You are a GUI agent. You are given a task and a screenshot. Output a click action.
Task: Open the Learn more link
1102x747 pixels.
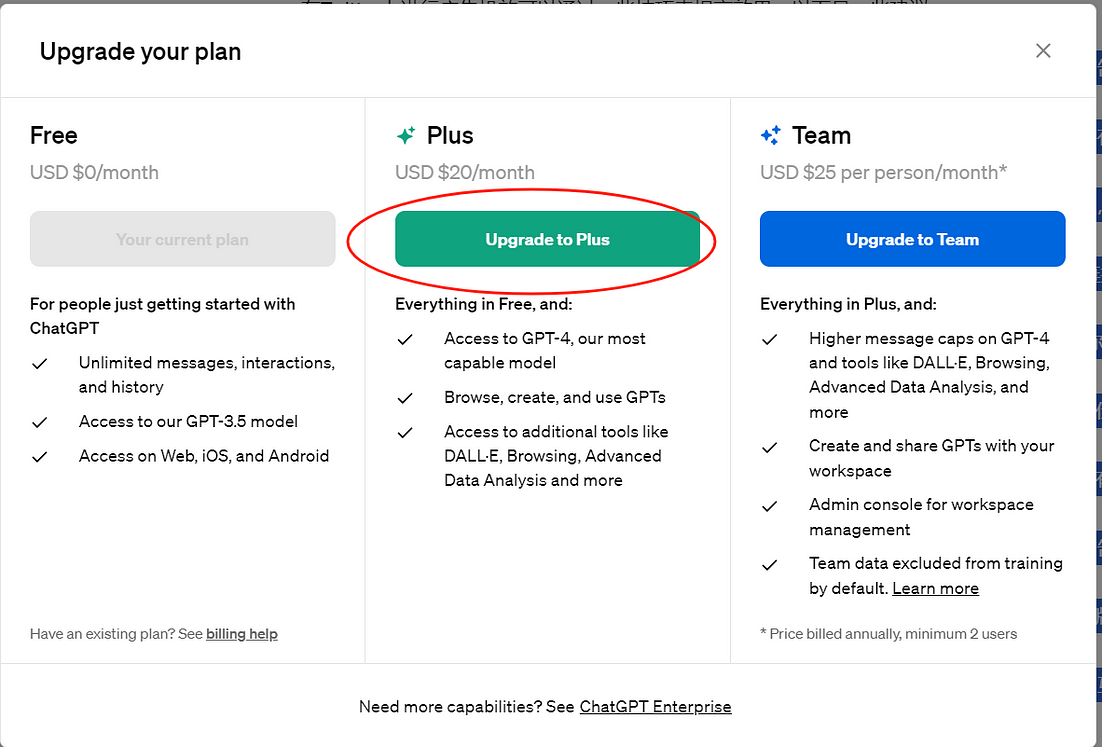[935, 588]
